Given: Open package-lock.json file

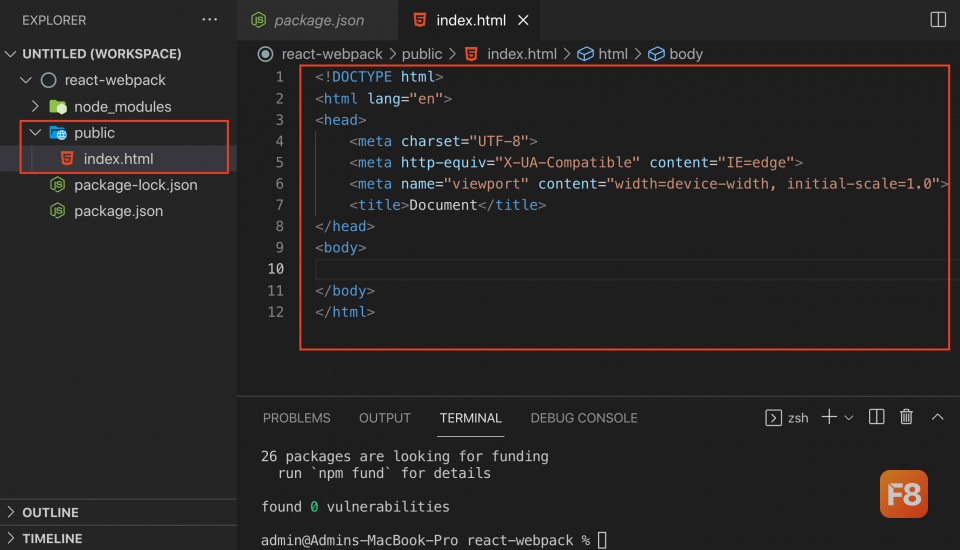Looking at the screenshot, I should pos(135,185).
